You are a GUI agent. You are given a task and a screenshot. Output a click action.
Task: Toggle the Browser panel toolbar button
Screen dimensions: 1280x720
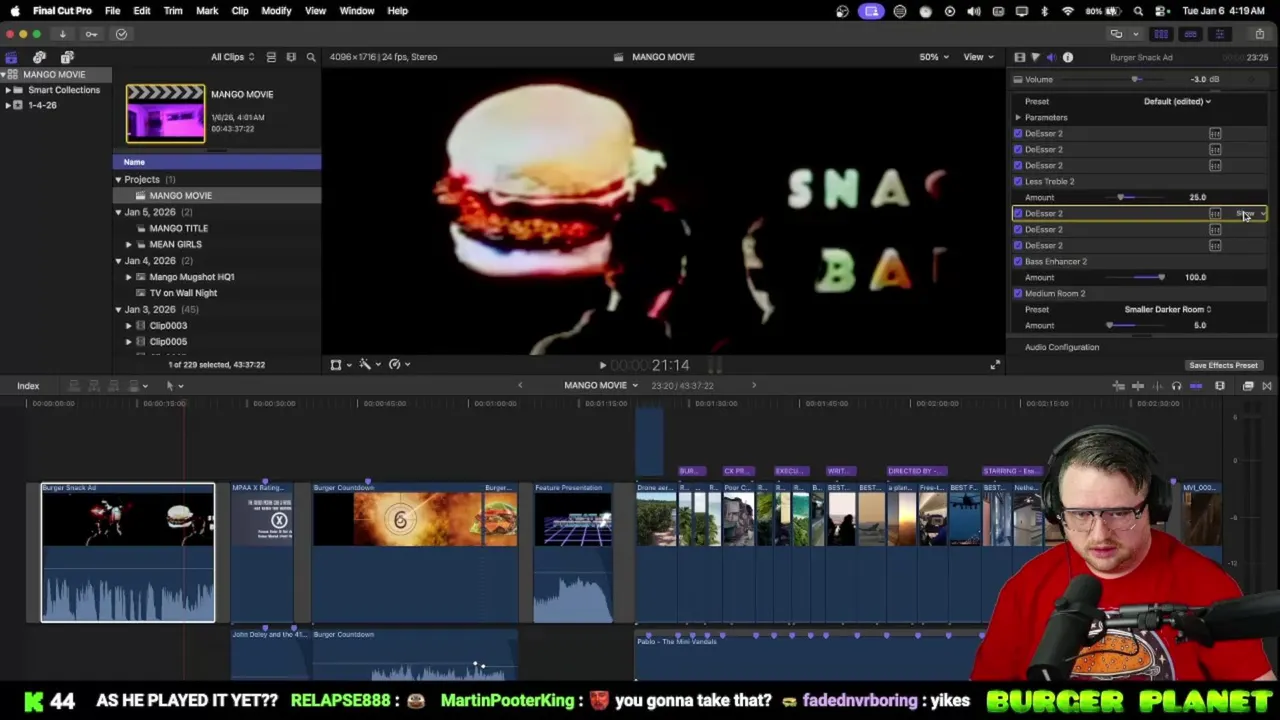1161,34
